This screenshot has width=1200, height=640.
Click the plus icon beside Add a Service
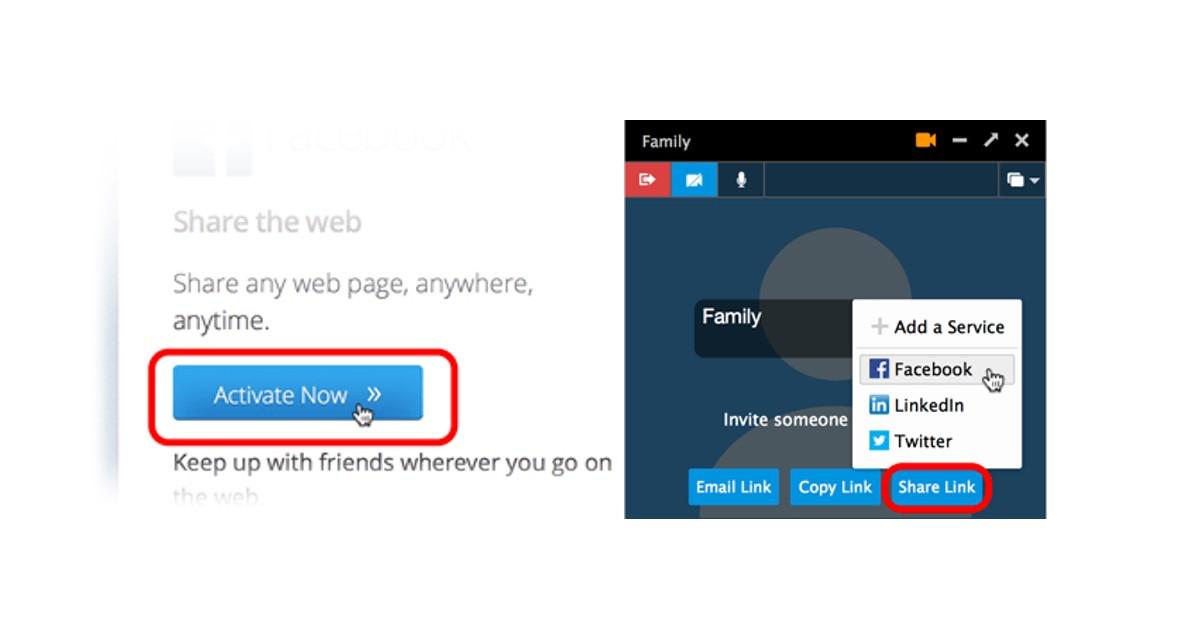(879, 326)
